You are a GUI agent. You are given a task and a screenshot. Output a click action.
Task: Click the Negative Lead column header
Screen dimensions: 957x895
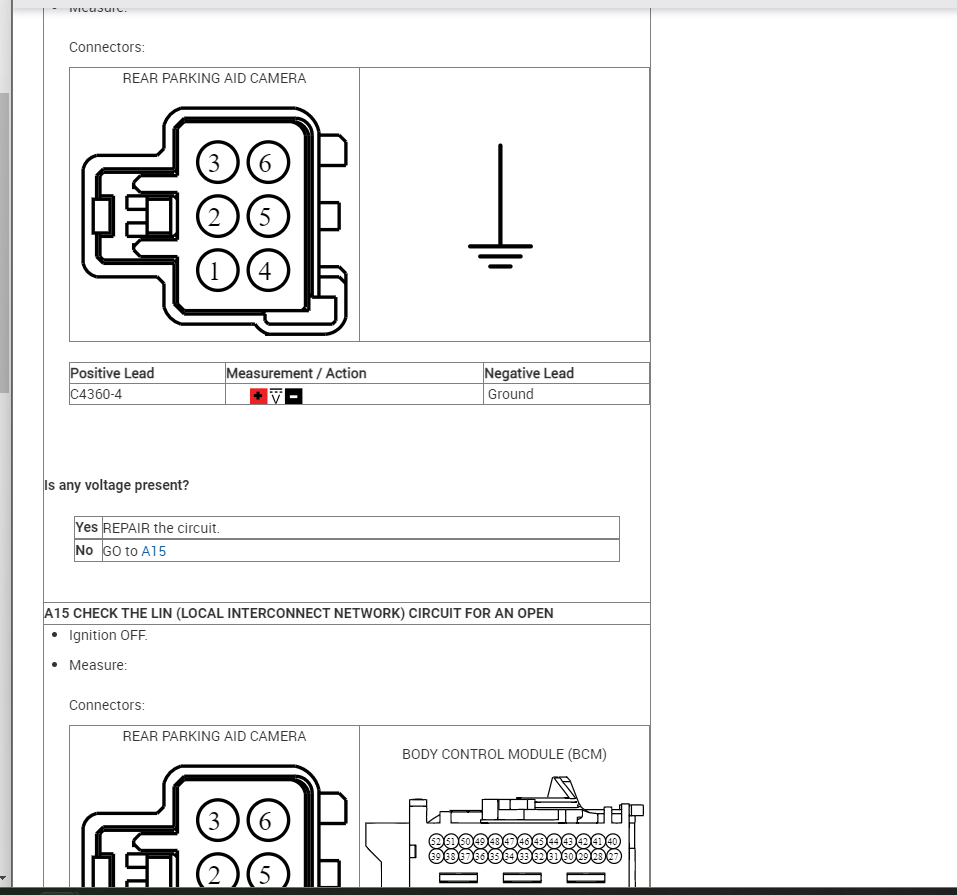click(x=566, y=373)
